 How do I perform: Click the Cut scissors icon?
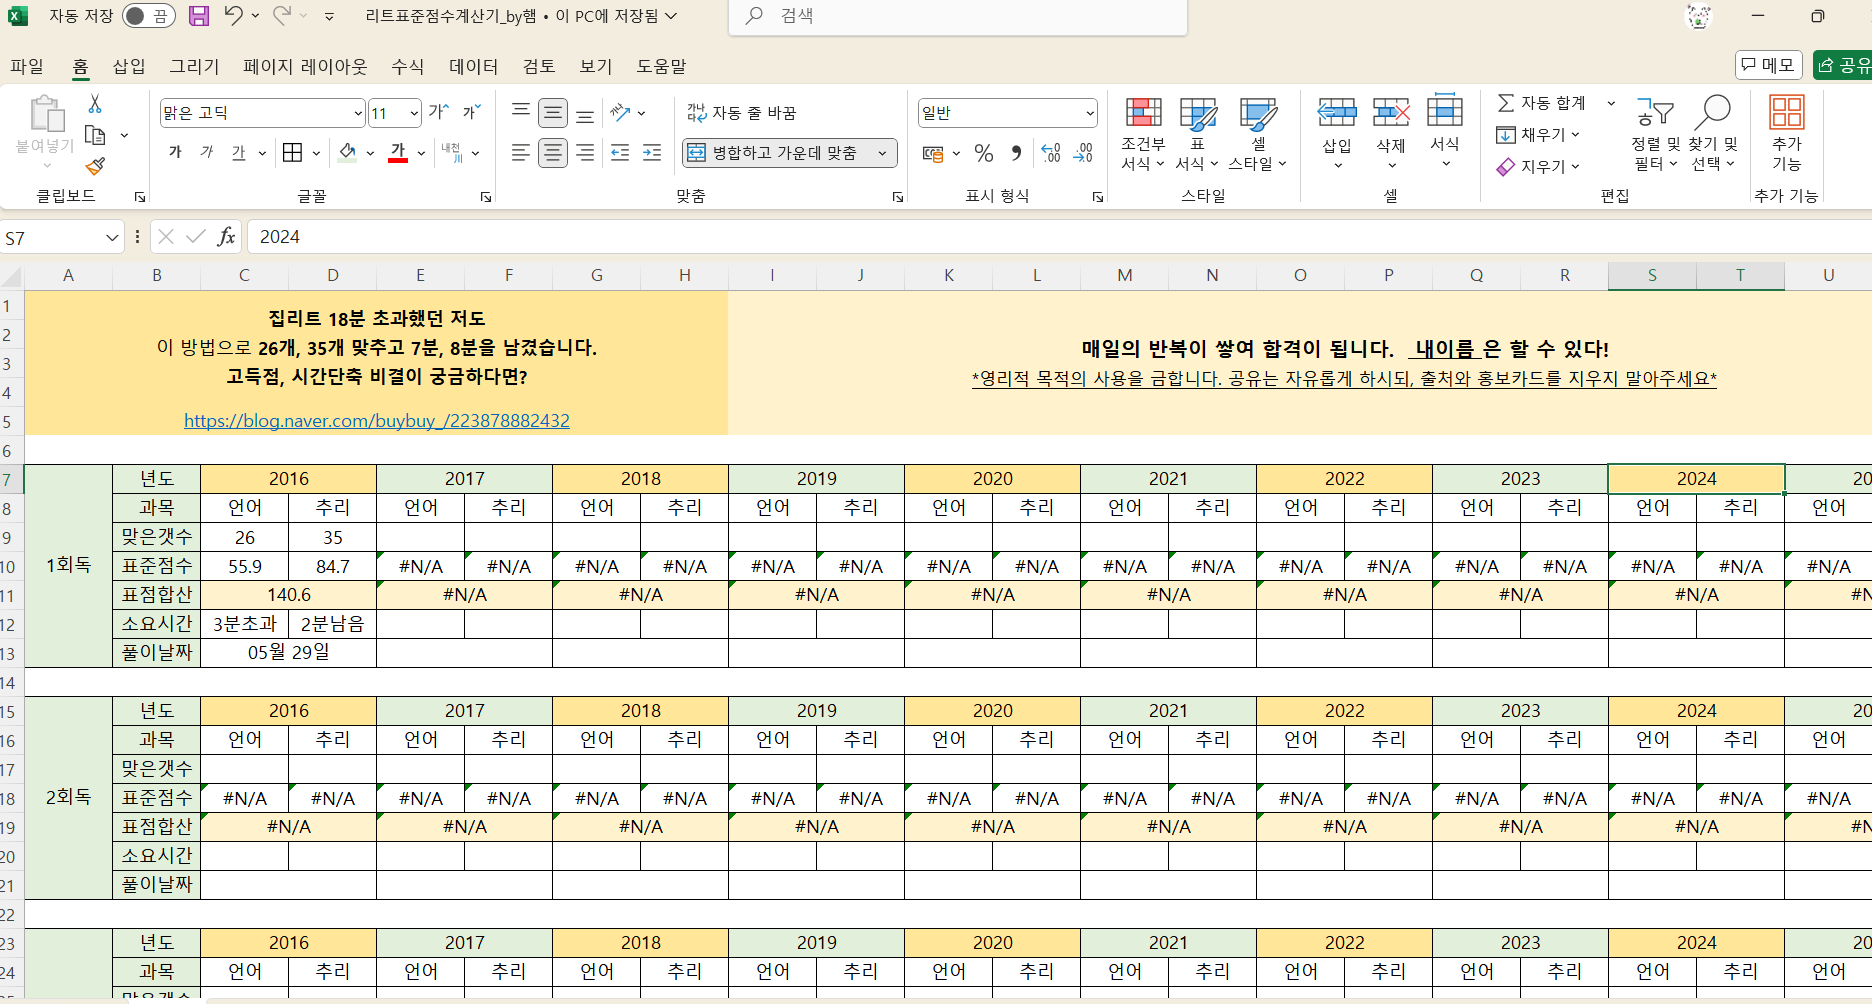tap(95, 104)
